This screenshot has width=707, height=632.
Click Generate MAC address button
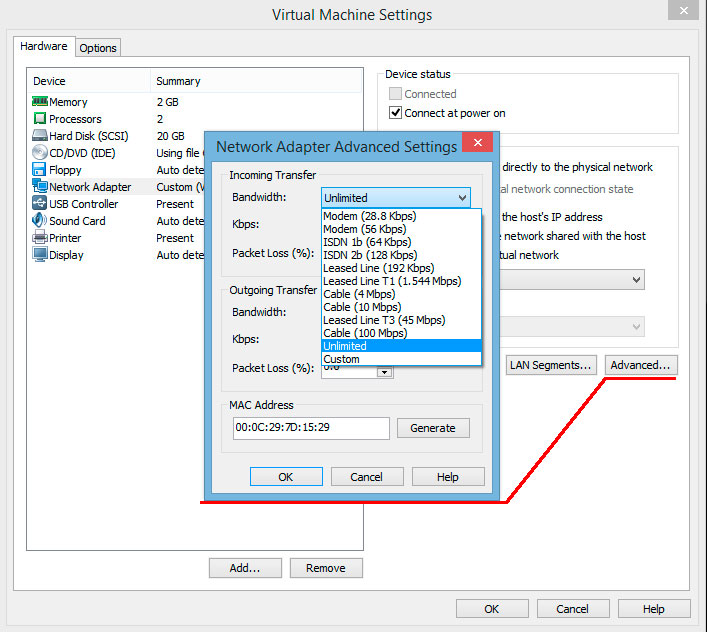tap(433, 428)
